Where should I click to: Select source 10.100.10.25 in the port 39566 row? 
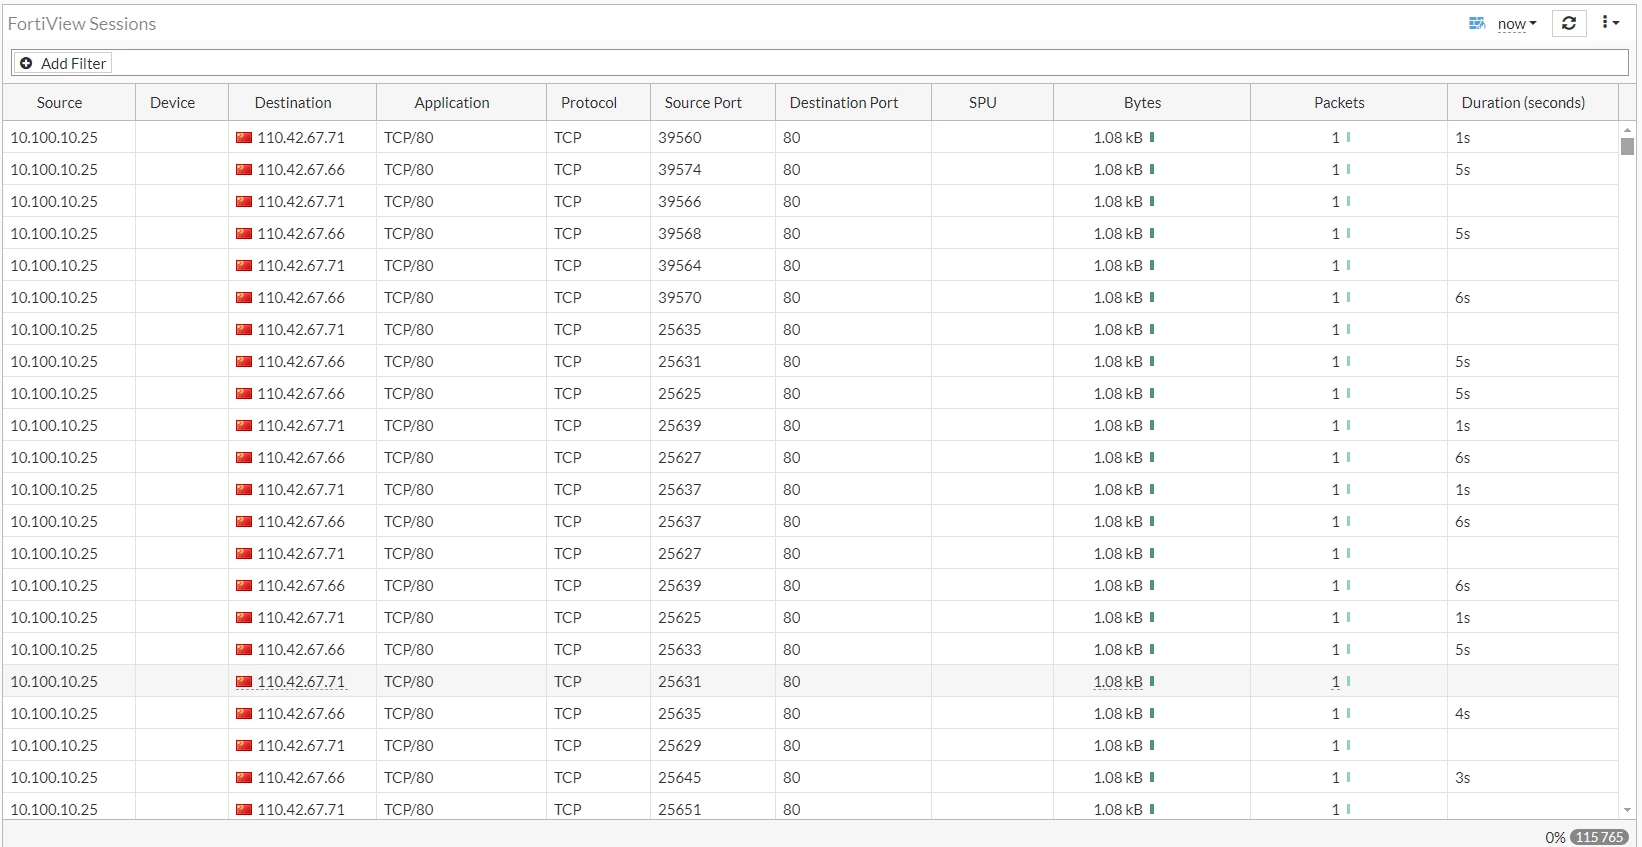coord(54,202)
